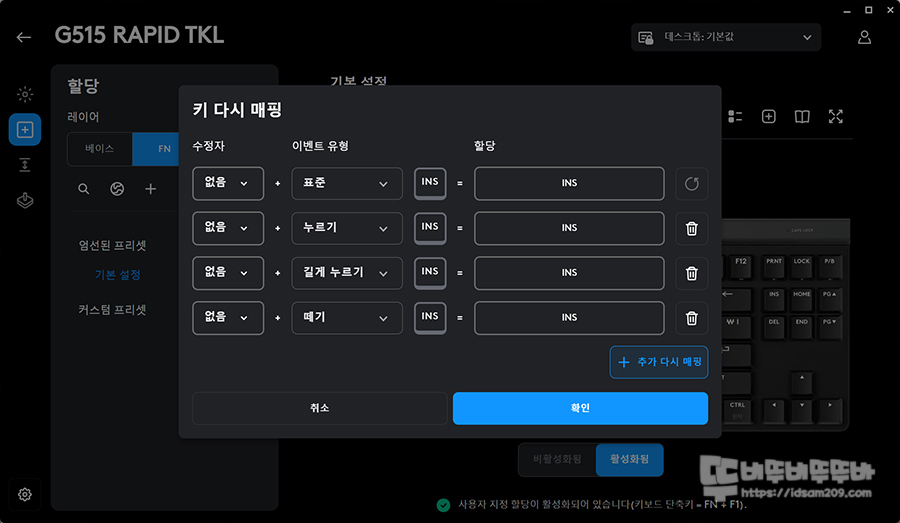The height and width of the screenshot is (523, 900).
Task: Switch to the 베이스 layer tab
Action: coord(100,149)
